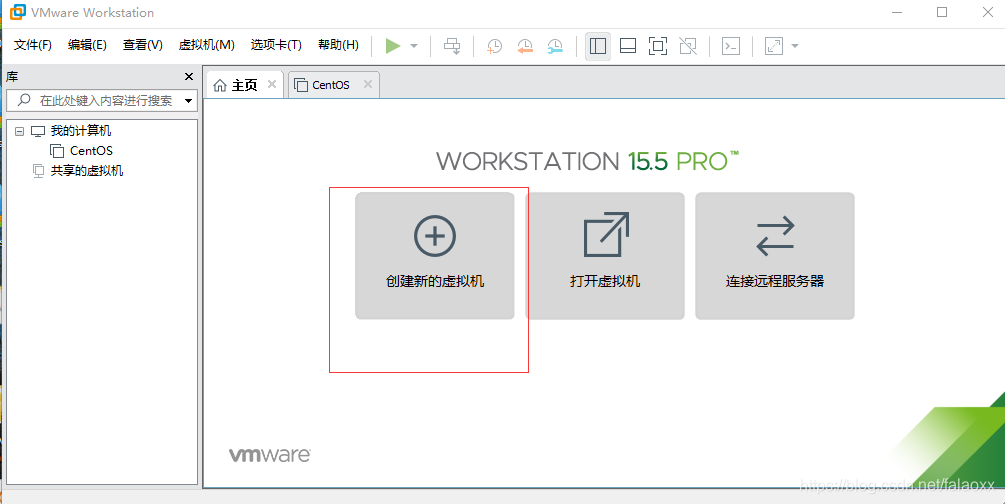Switch to the 主页 tab
Viewport: 1005px width, 504px height.
coord(244,85)
